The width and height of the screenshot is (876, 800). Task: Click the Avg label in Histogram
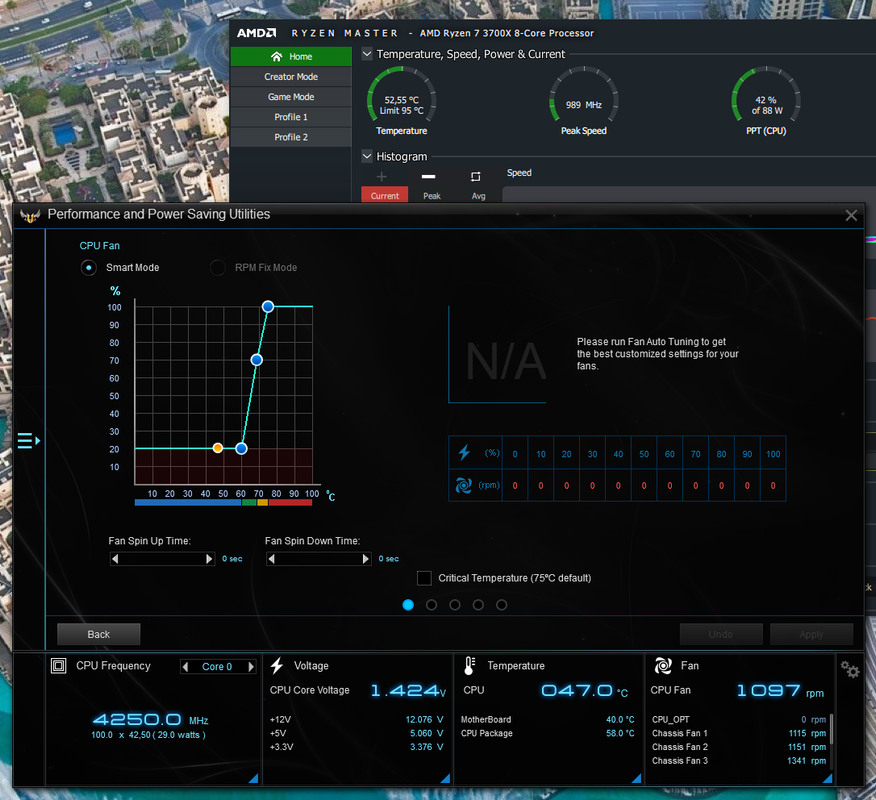[x=479, y=196]
